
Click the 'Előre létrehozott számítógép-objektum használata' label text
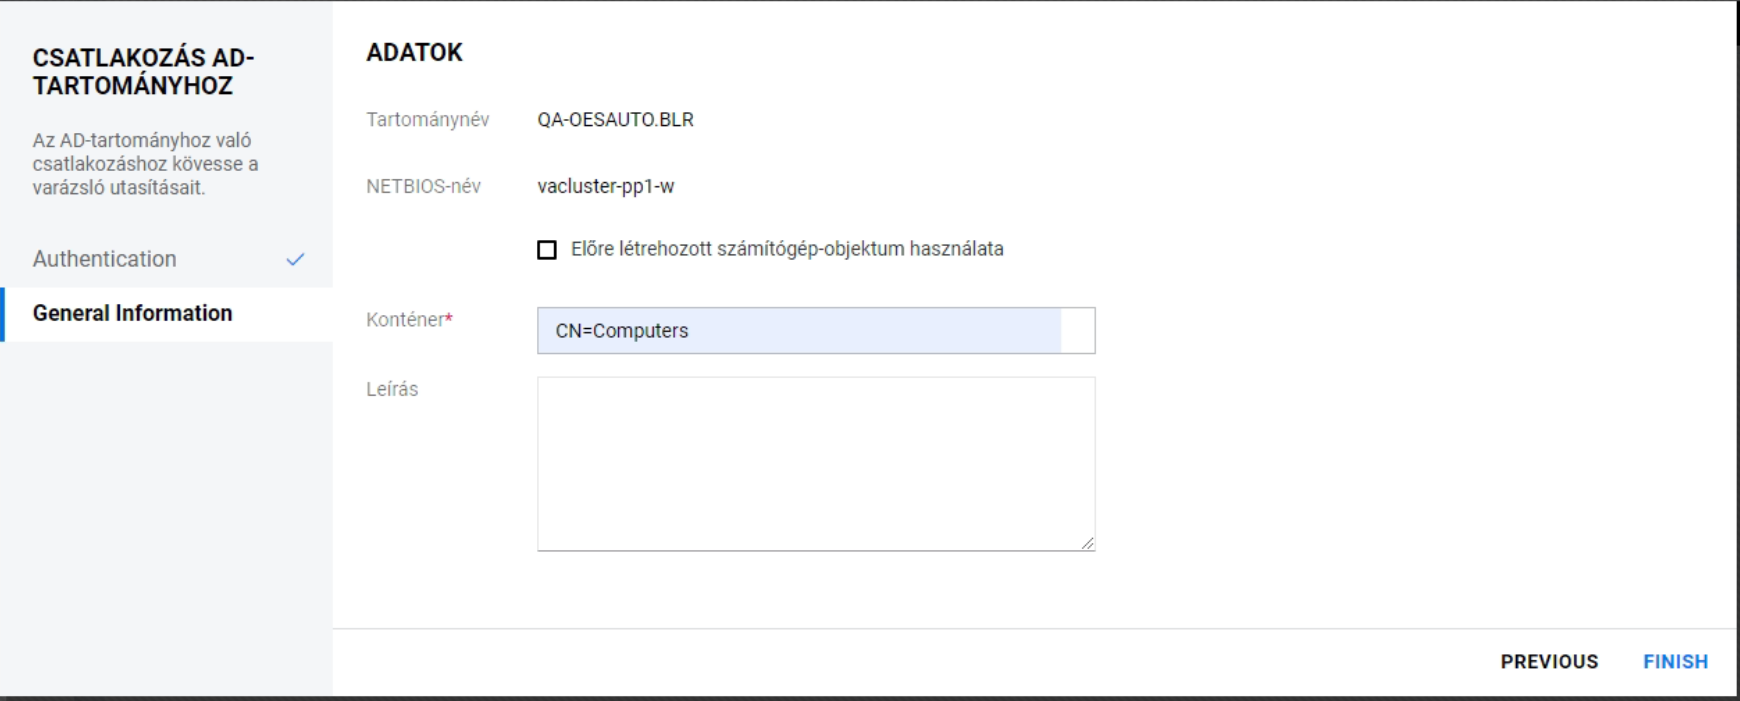click(x=787, y=249)
